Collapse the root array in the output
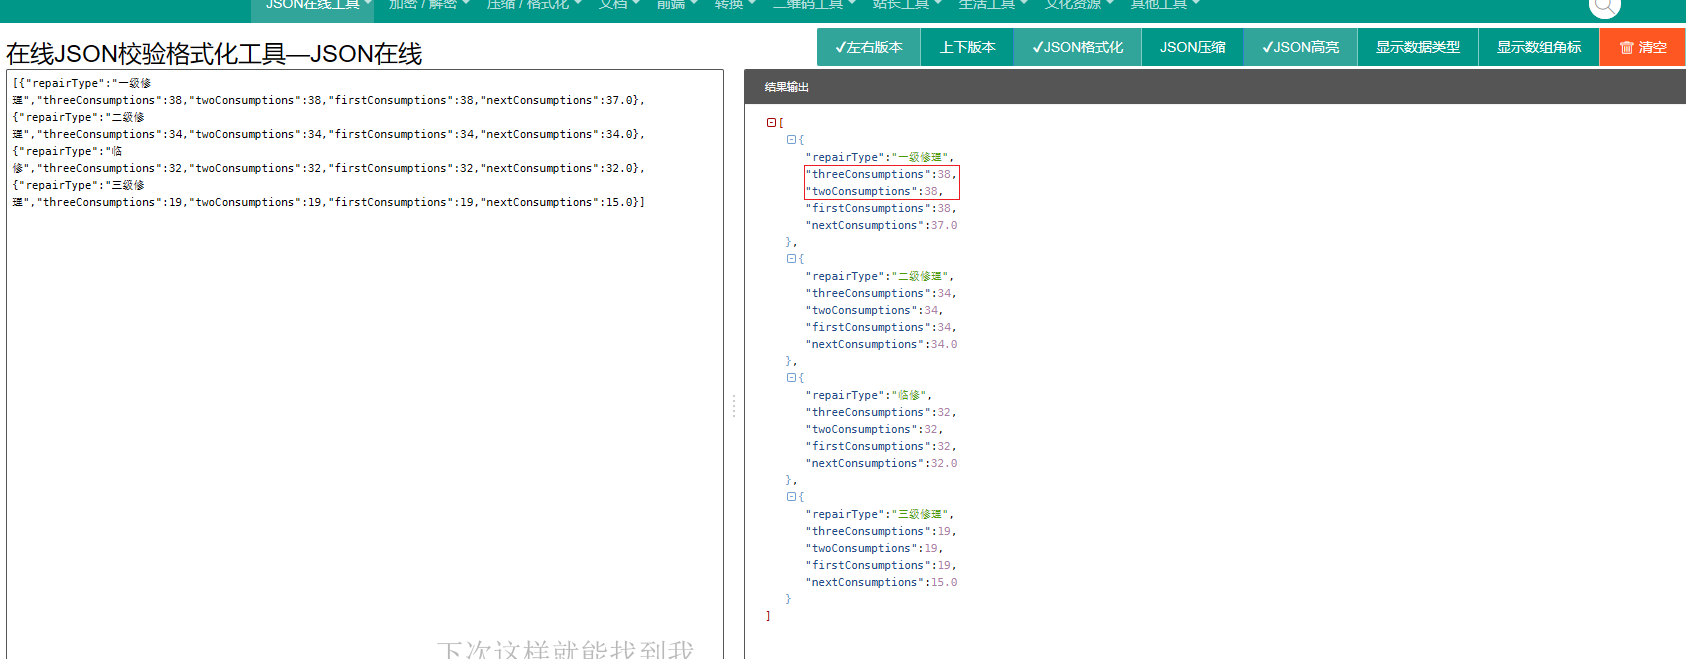 [771, 123]
